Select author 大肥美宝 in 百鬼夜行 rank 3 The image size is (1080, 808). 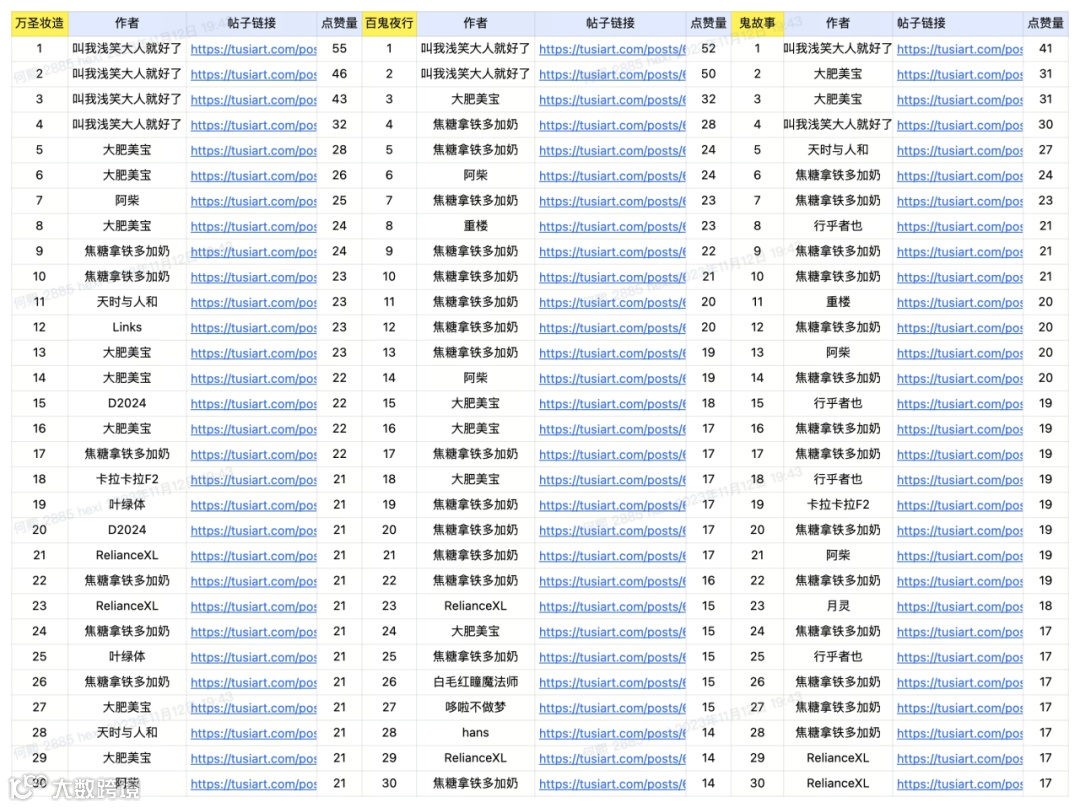tap(475, 99)
